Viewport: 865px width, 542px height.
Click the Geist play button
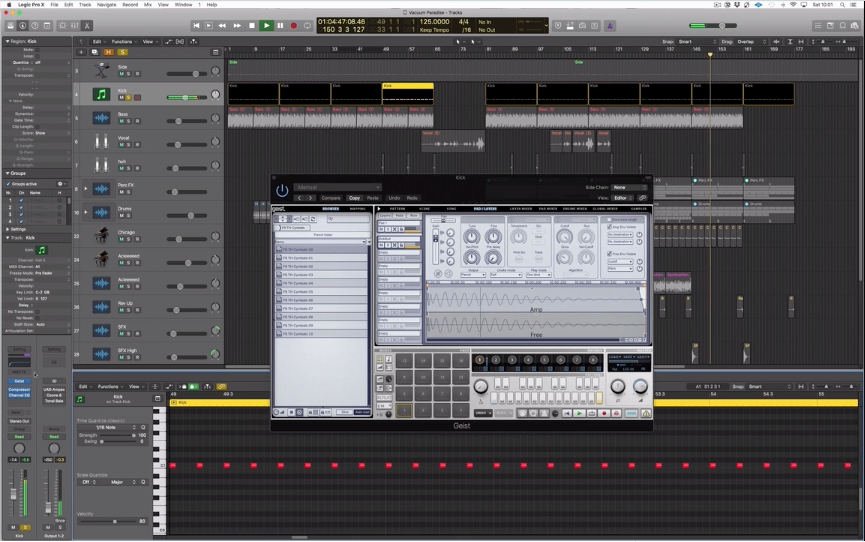(579, 413)
